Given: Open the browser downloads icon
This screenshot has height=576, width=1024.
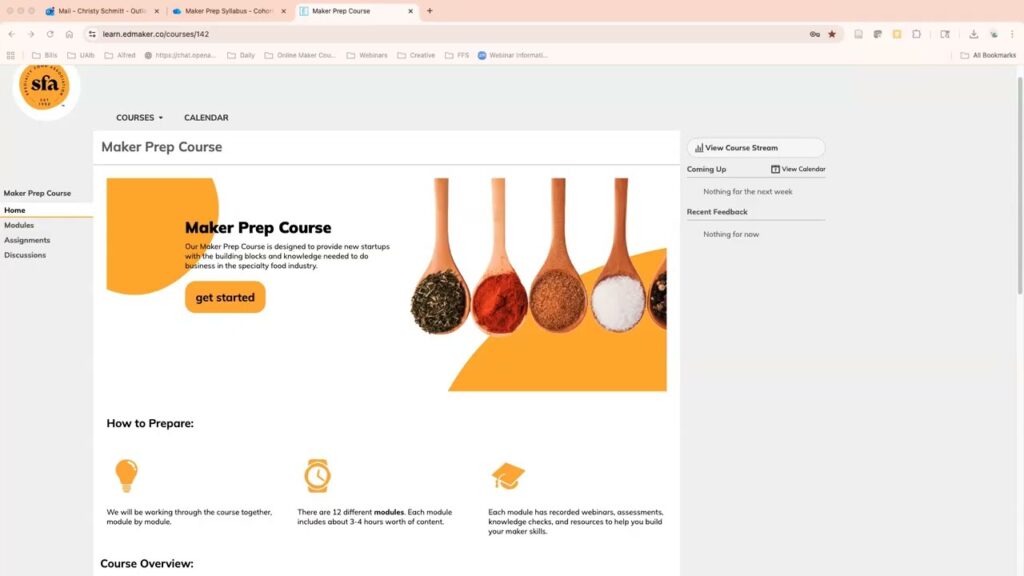Looking at the screenshot, I should click(x=974, y=34).
